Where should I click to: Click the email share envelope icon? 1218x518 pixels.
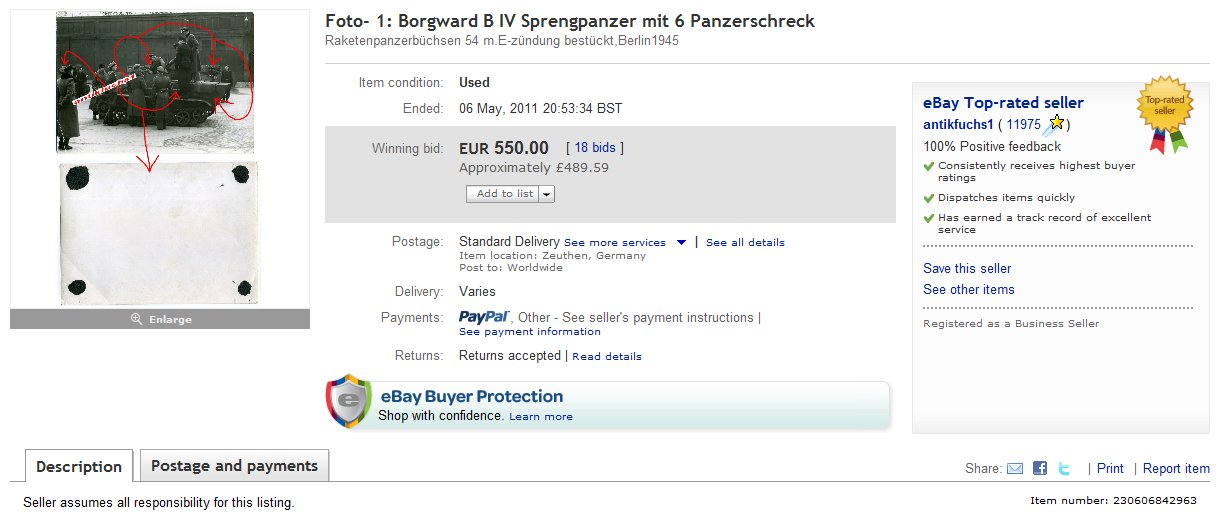[1015, 468]
